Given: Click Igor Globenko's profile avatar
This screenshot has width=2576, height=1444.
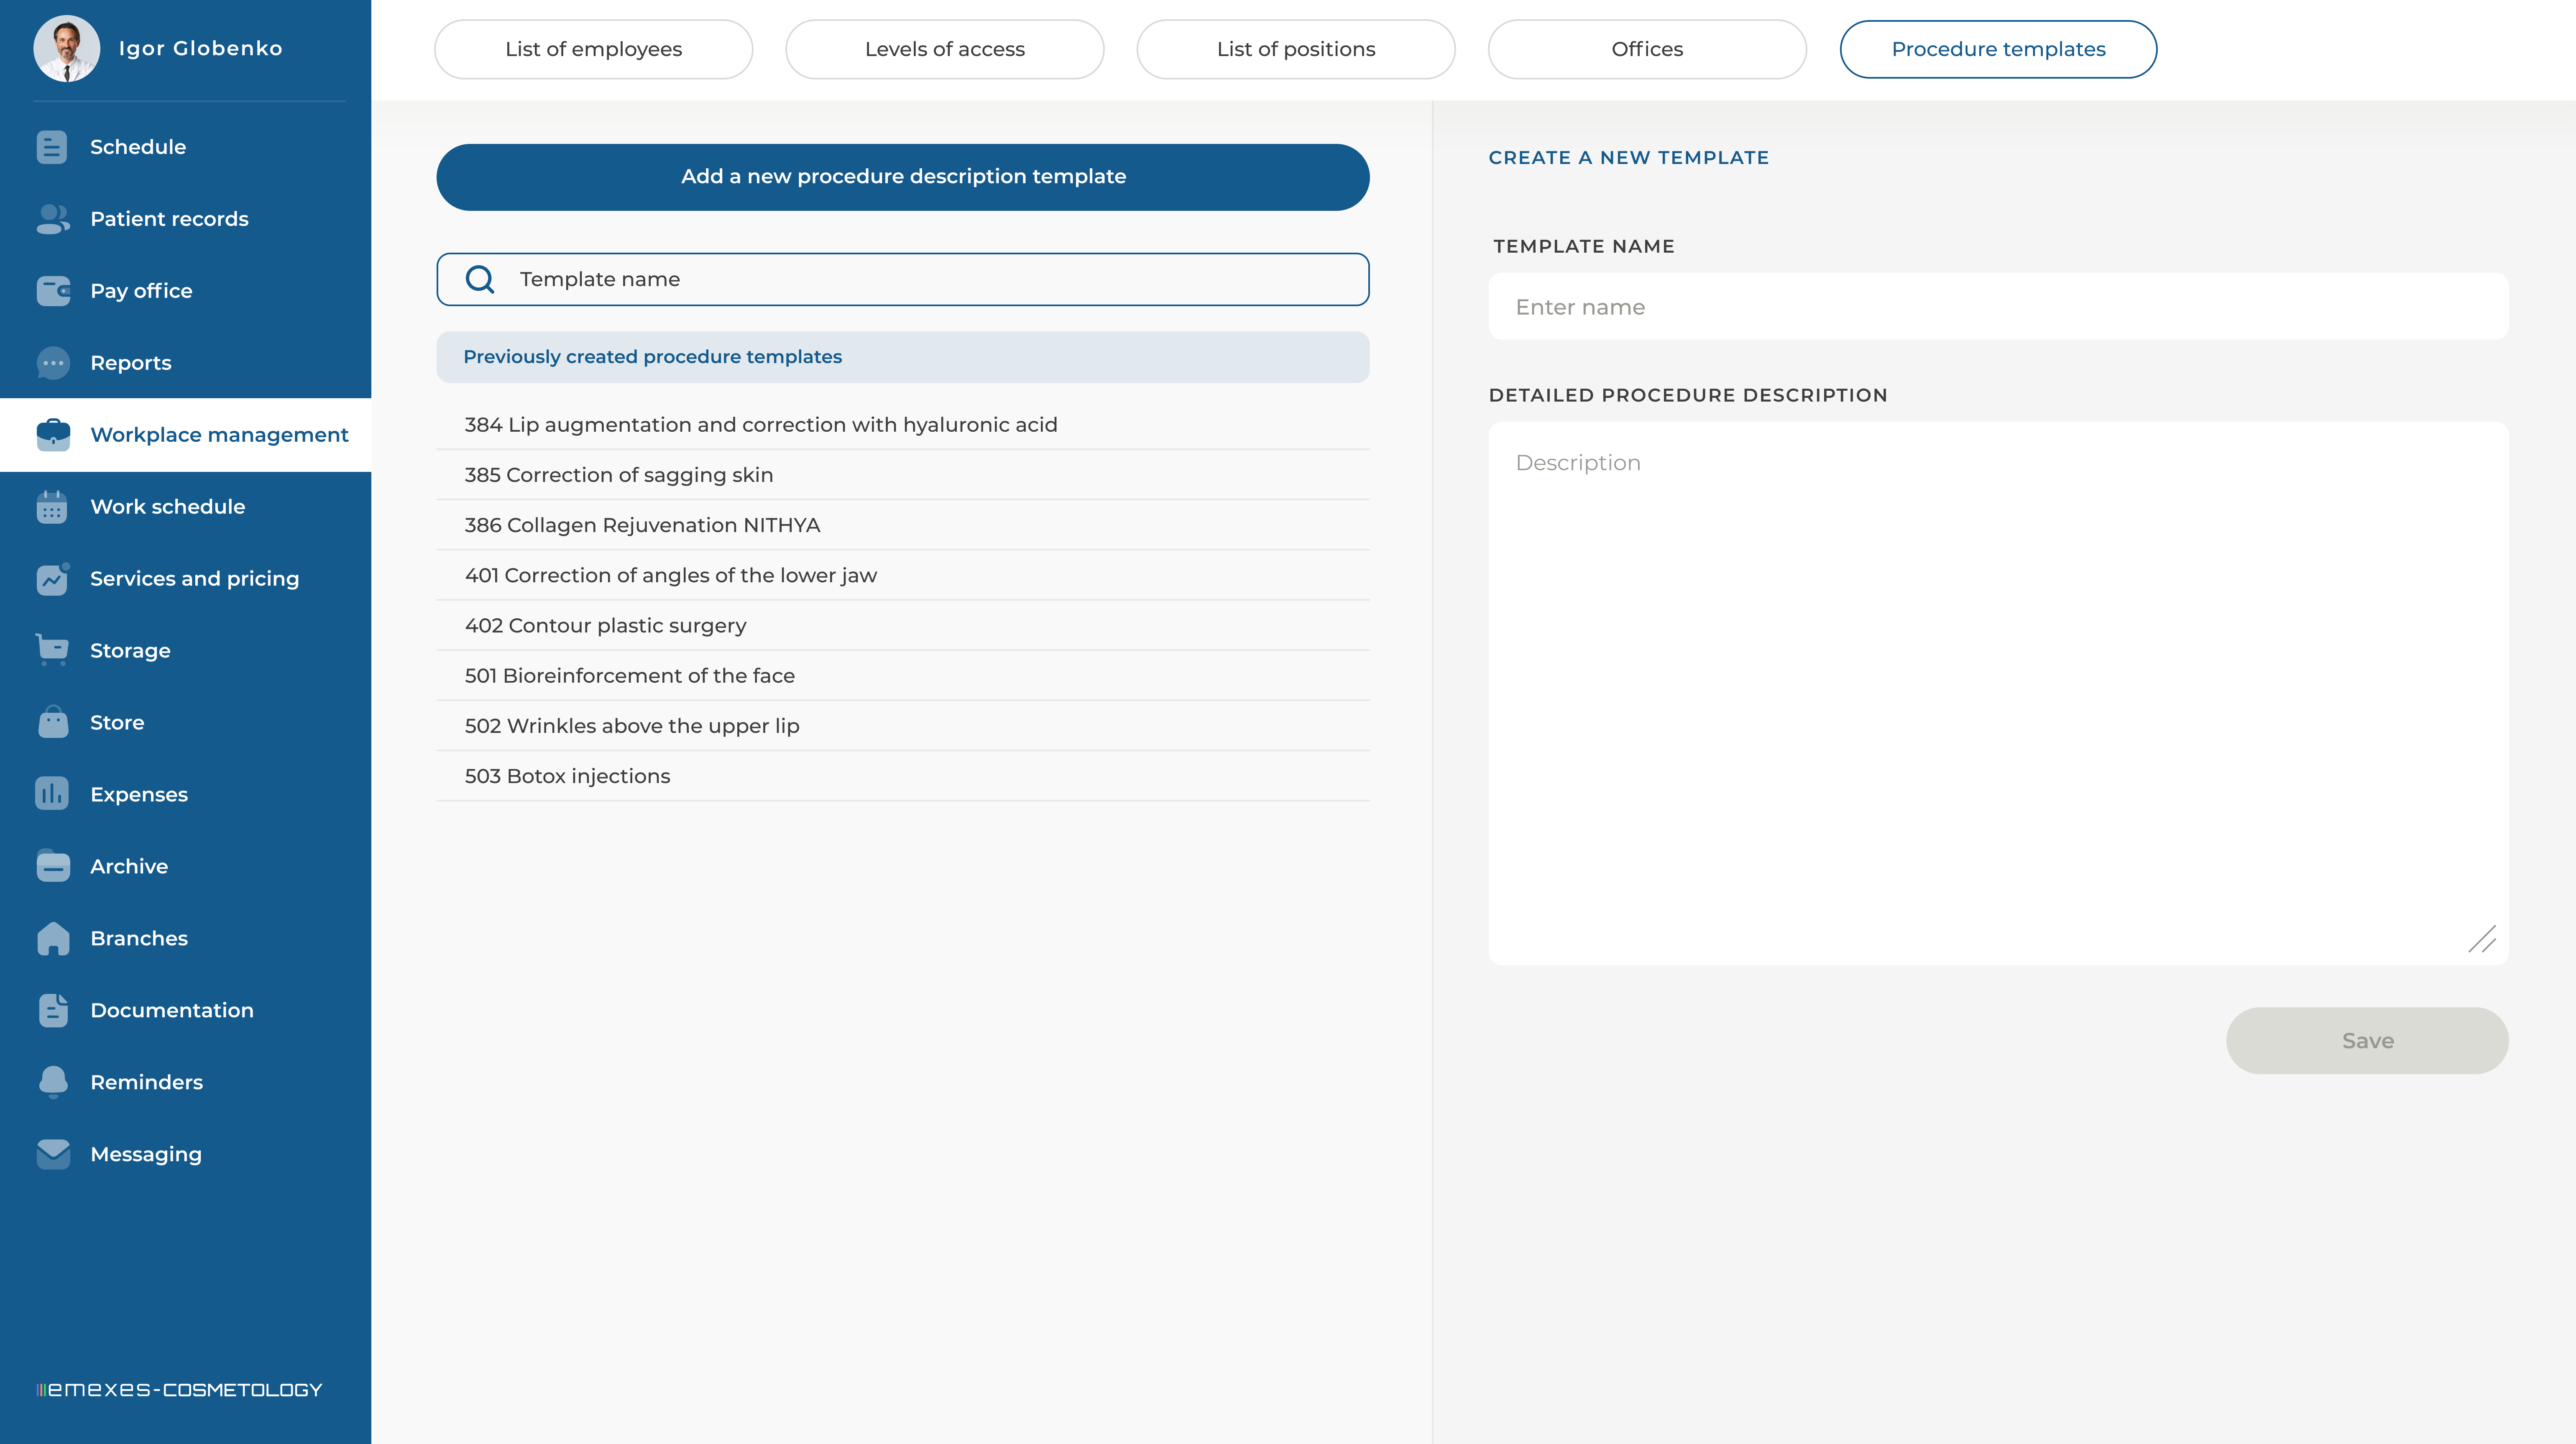Looking at the screenshot, I should click(66, 48).
